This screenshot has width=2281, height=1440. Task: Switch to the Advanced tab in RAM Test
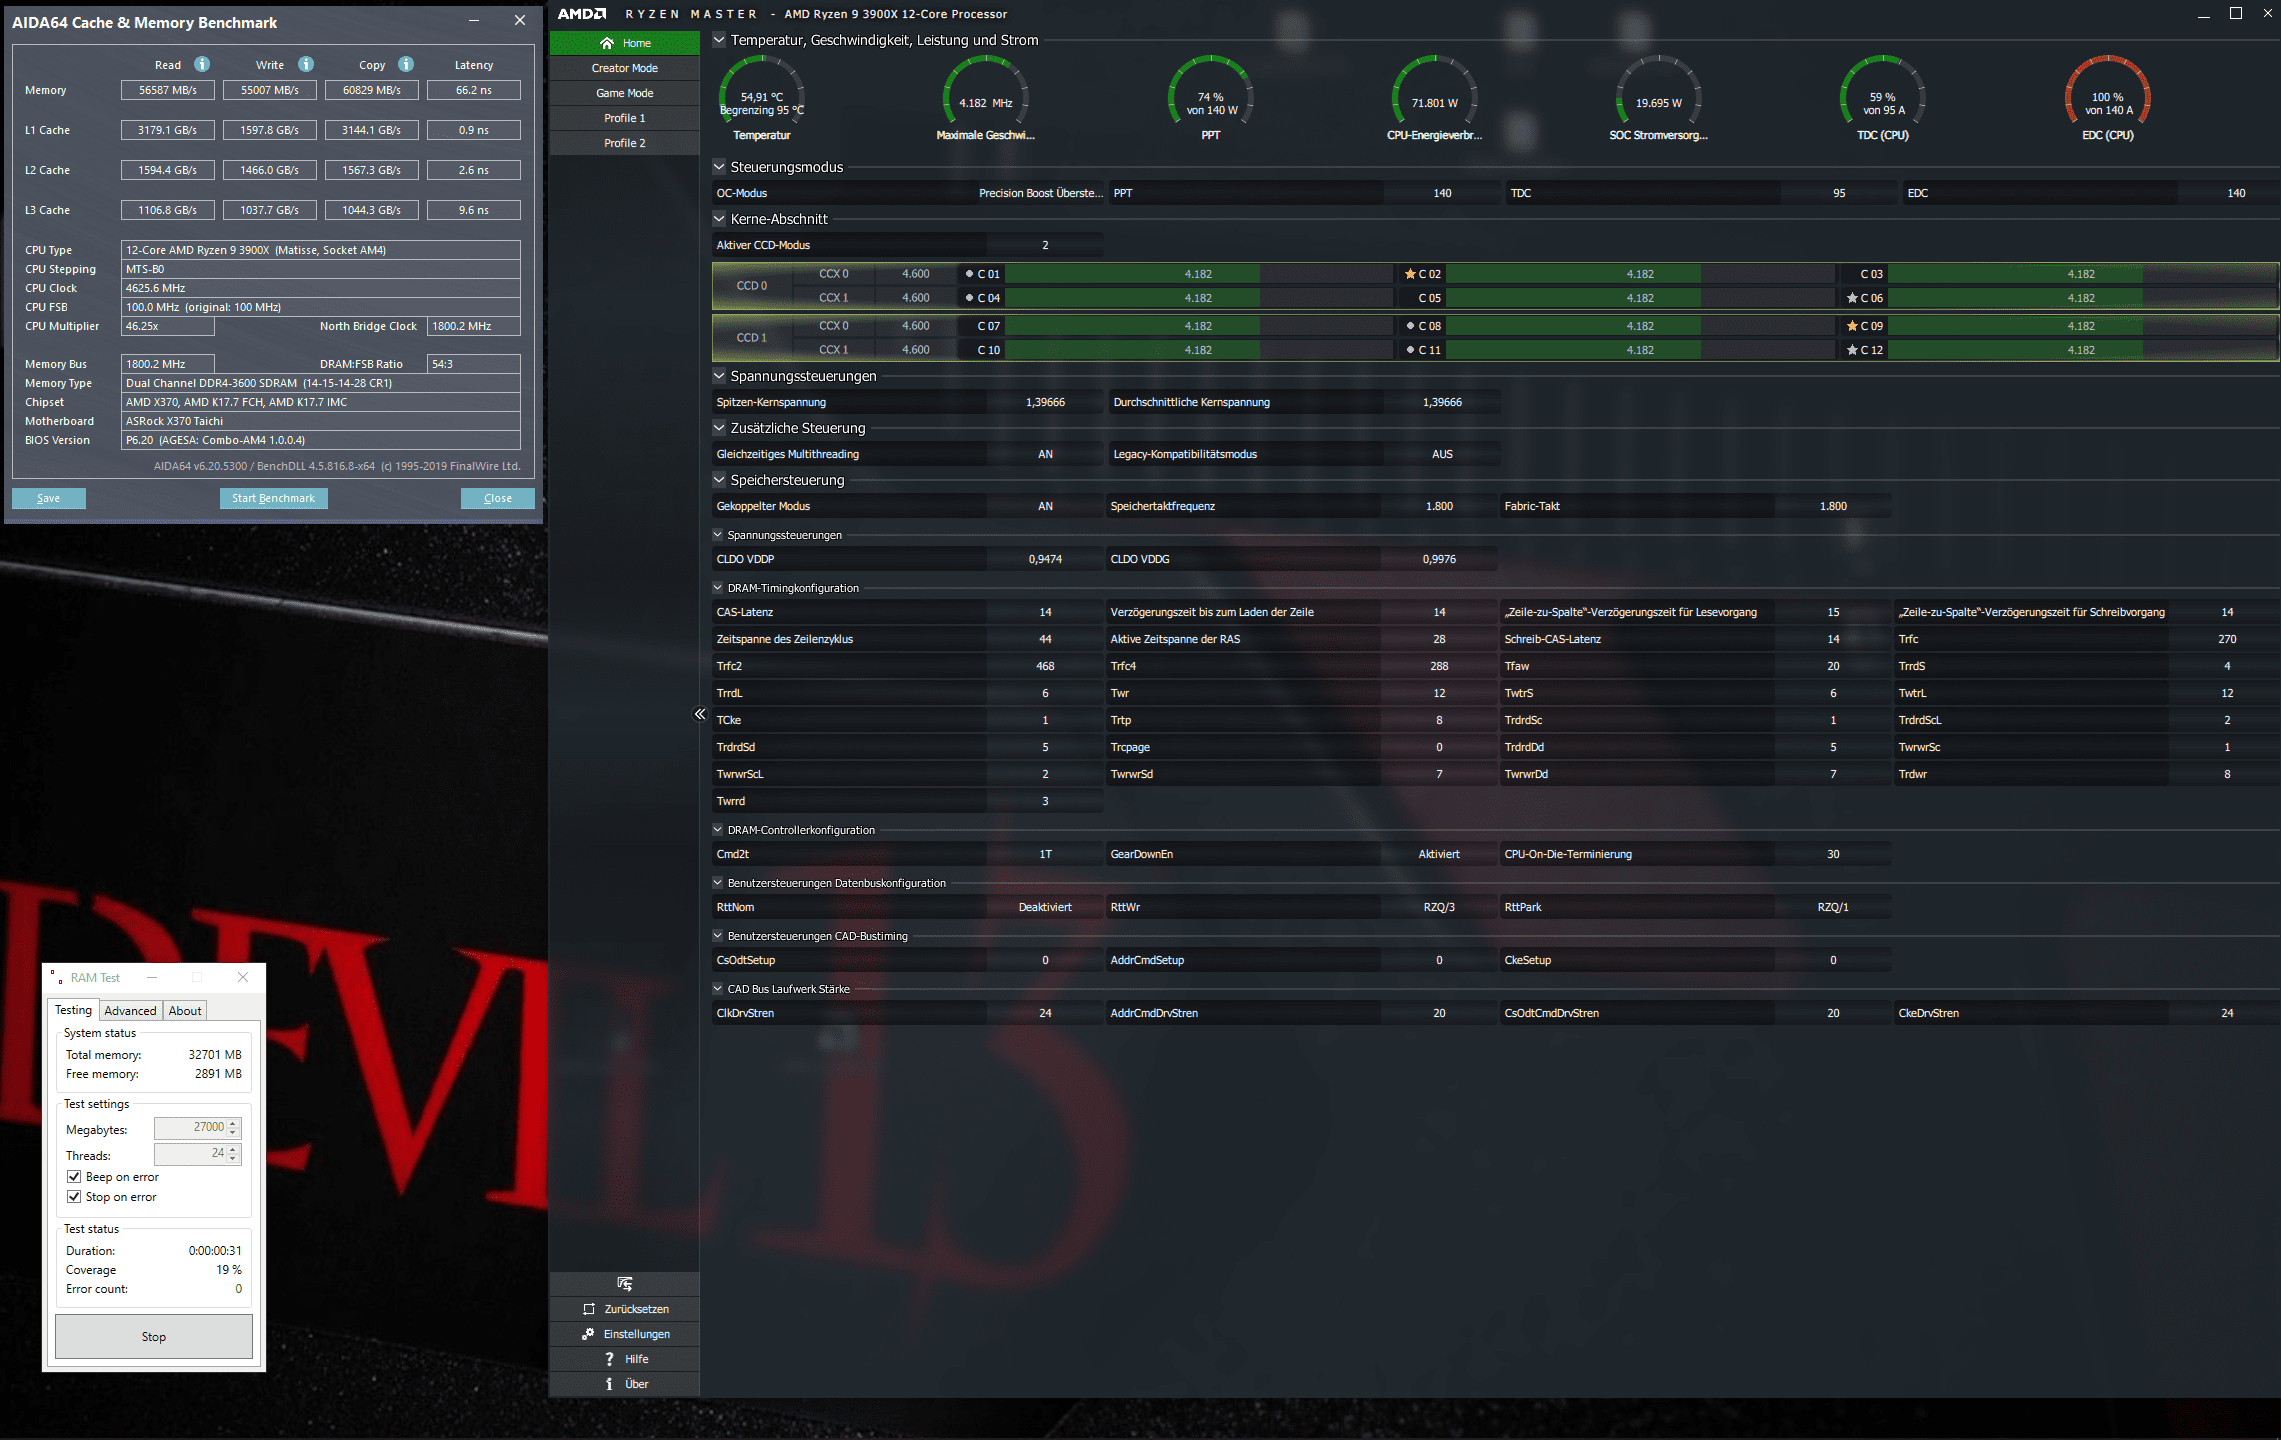point(130,1011)
